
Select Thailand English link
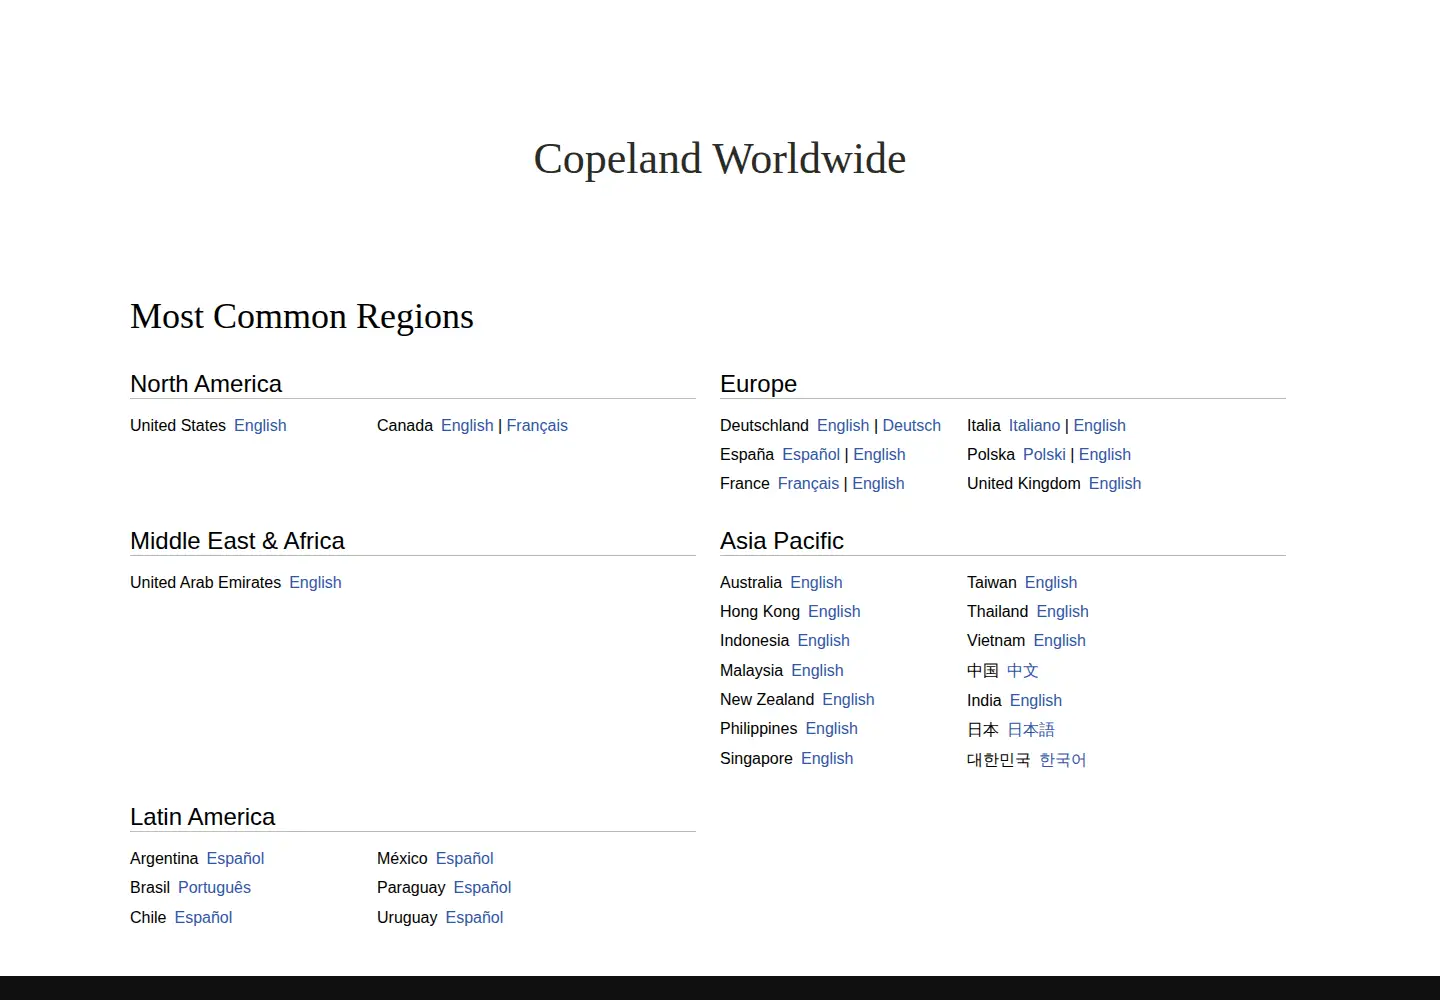(x=1062, y=611)
